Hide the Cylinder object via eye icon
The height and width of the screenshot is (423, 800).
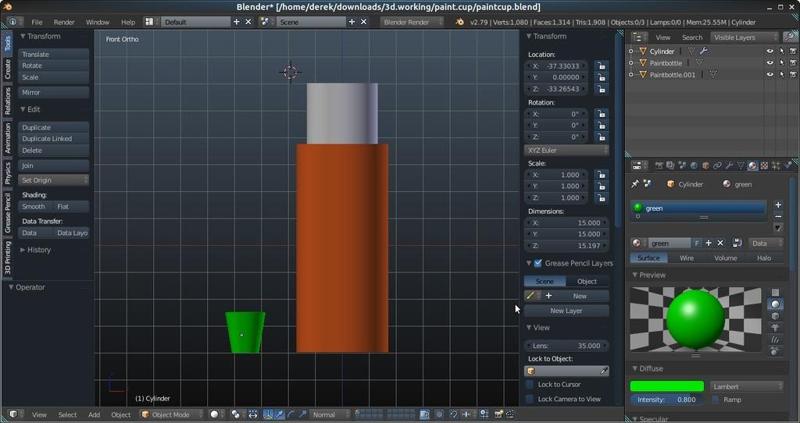770,51
